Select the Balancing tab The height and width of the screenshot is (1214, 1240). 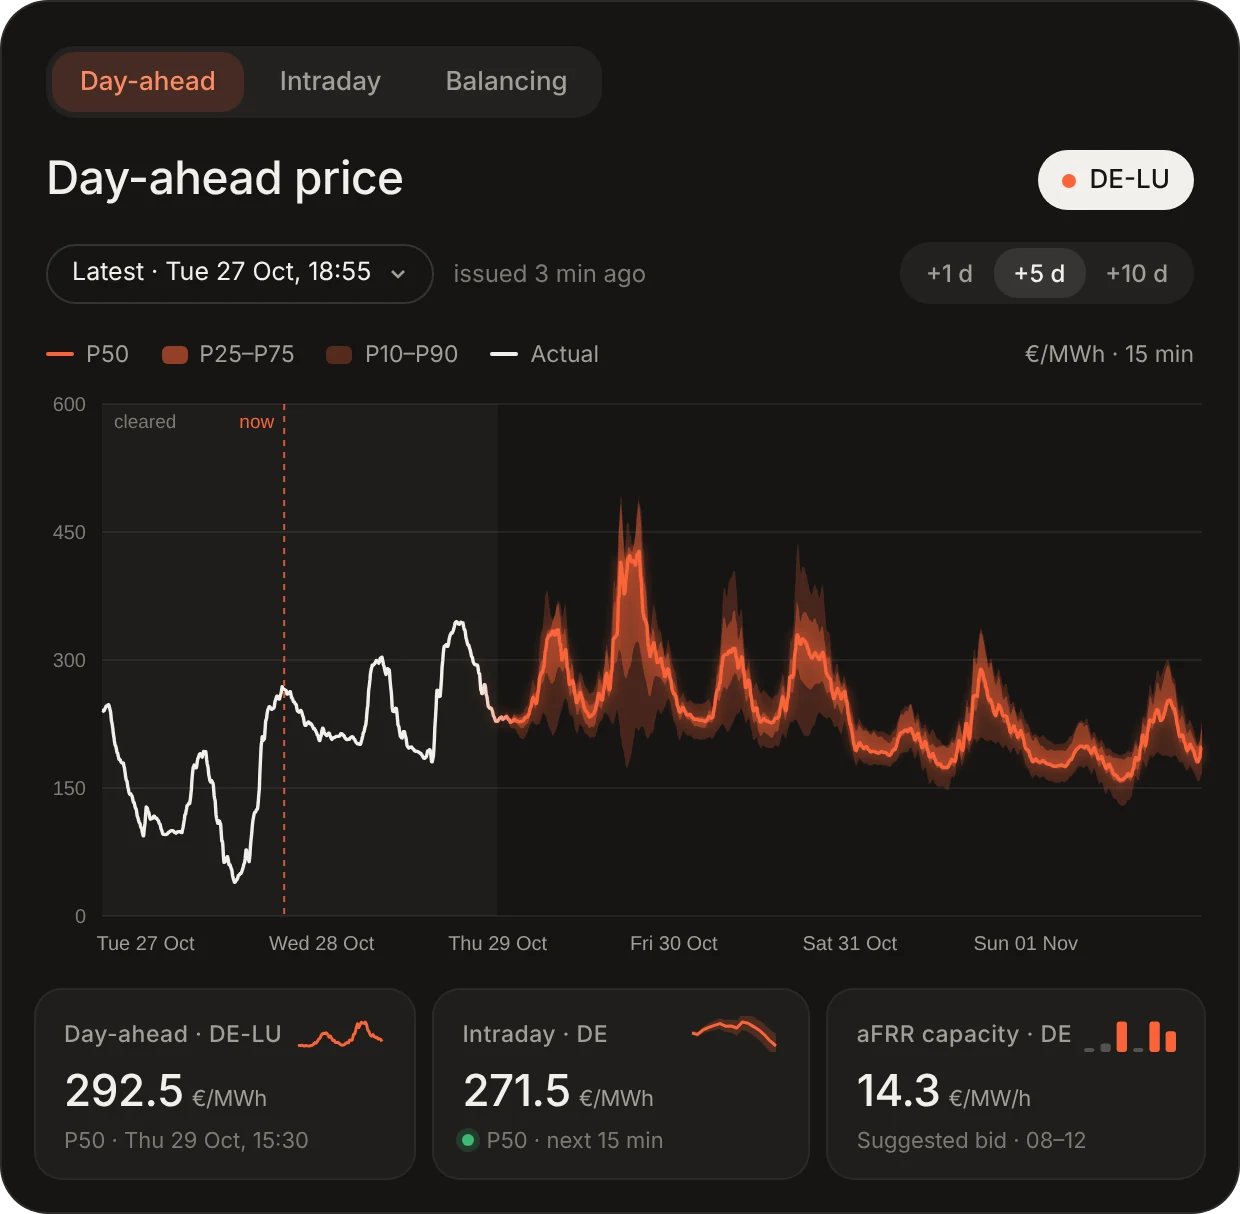click(x=506, y=82)
